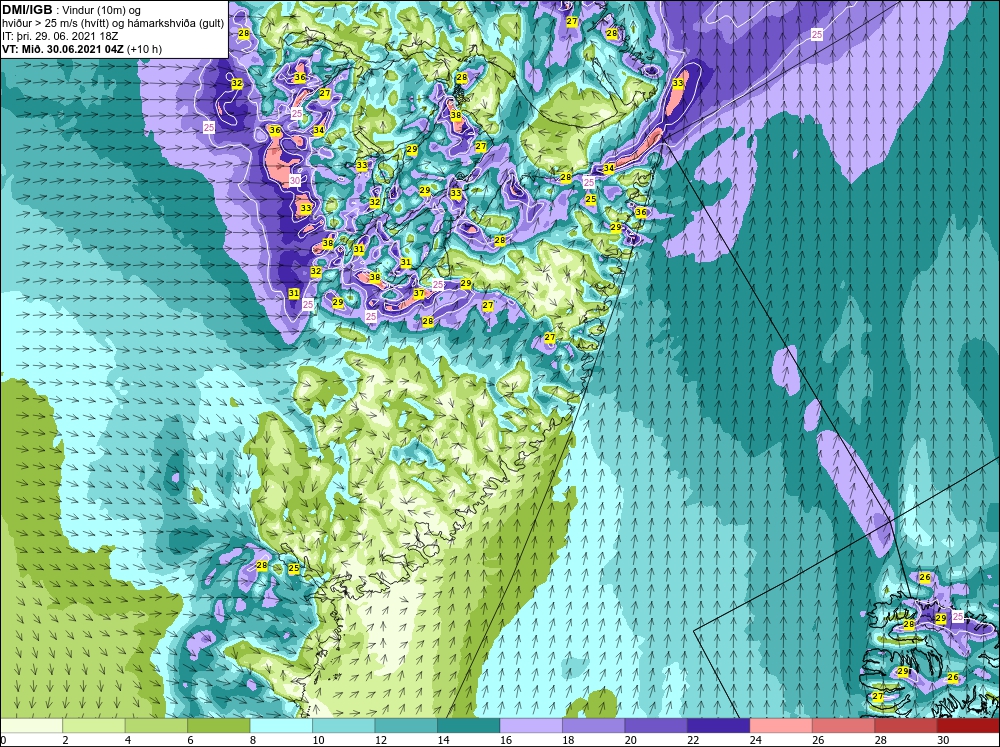The height and width of the screenshot is (747, 1000).
Task: Click the legend scale value 6
Action: tap(190, 740)
